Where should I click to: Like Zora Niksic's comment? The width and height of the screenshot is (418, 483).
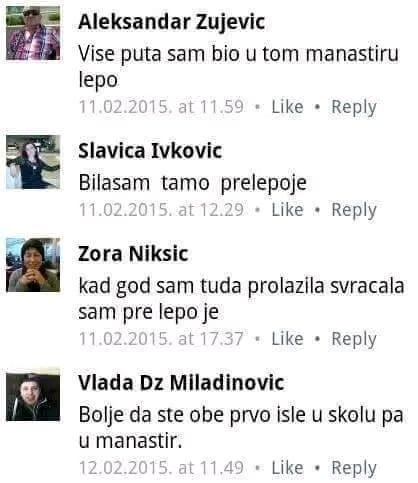tap(287, 339)
